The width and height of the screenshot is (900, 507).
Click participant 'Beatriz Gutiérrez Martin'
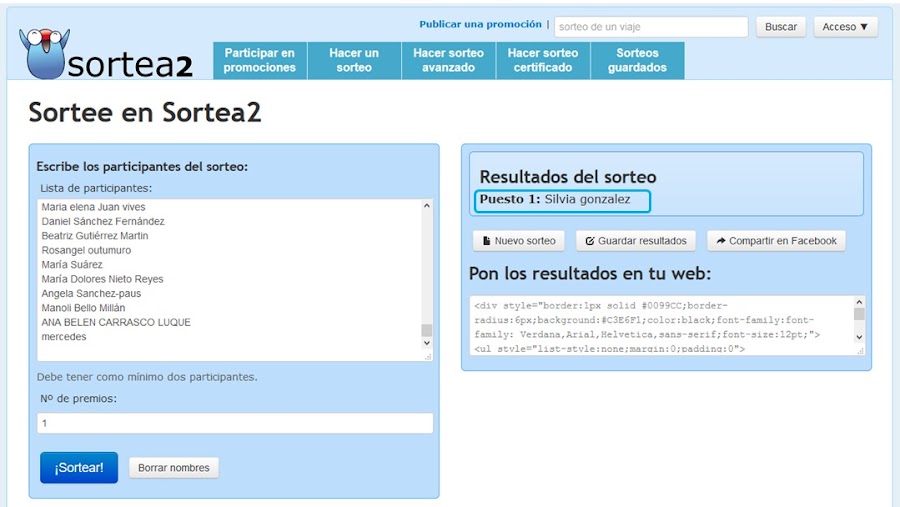95,235
